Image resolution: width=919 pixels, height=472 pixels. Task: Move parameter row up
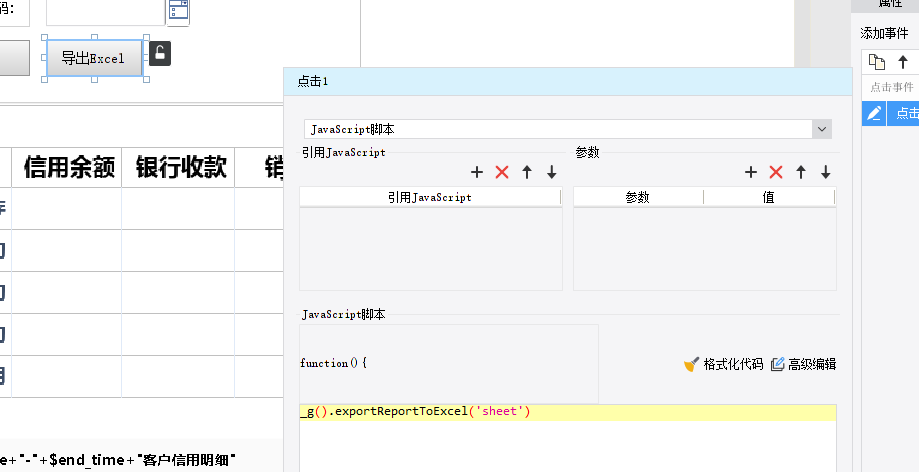click(801, 172)
